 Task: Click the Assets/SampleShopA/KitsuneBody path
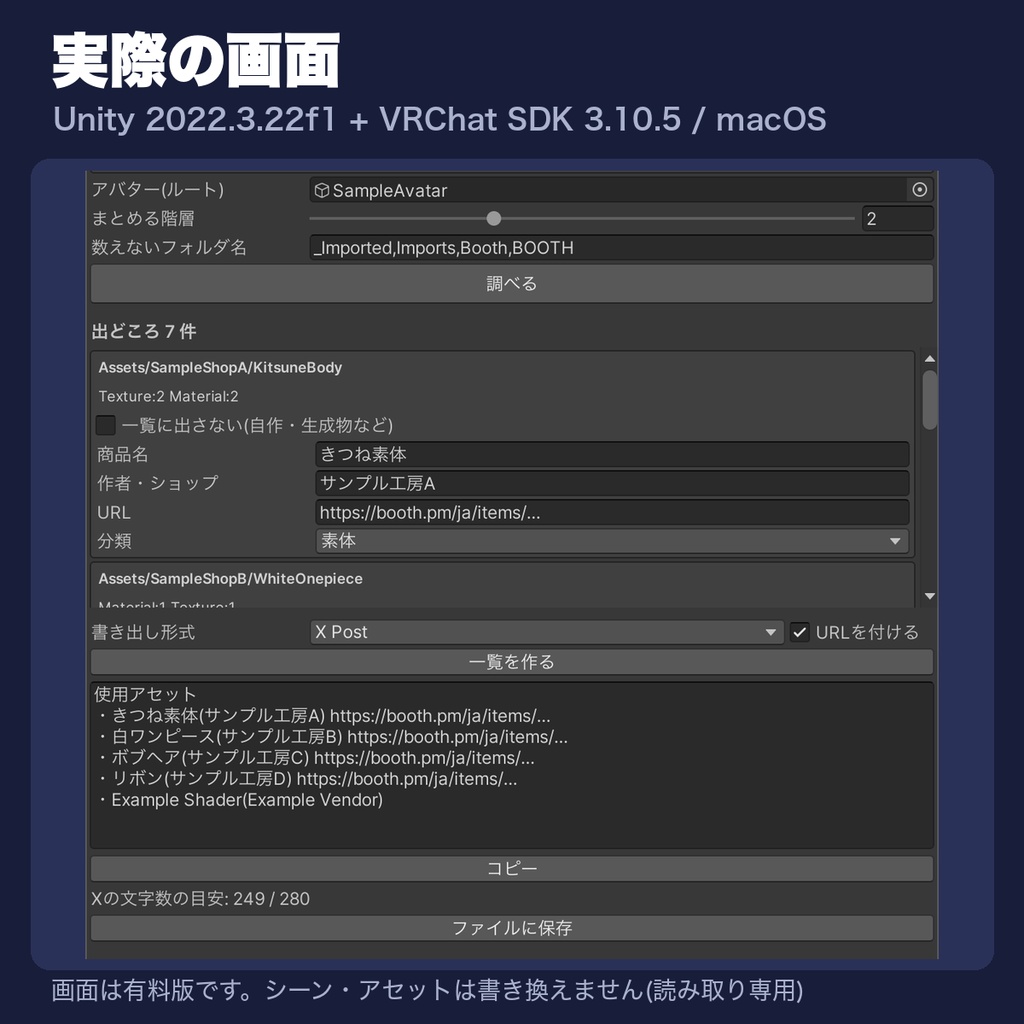(x=220, y=368)
